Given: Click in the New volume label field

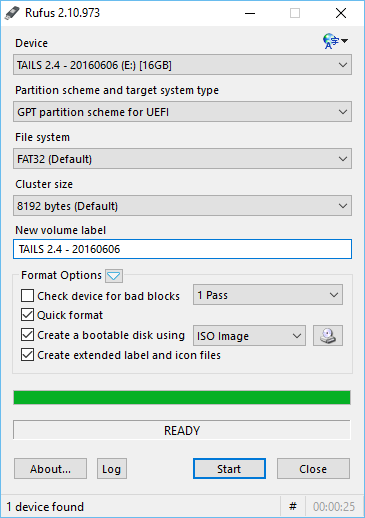Looking at the screenshot, I should click(182, 249).
